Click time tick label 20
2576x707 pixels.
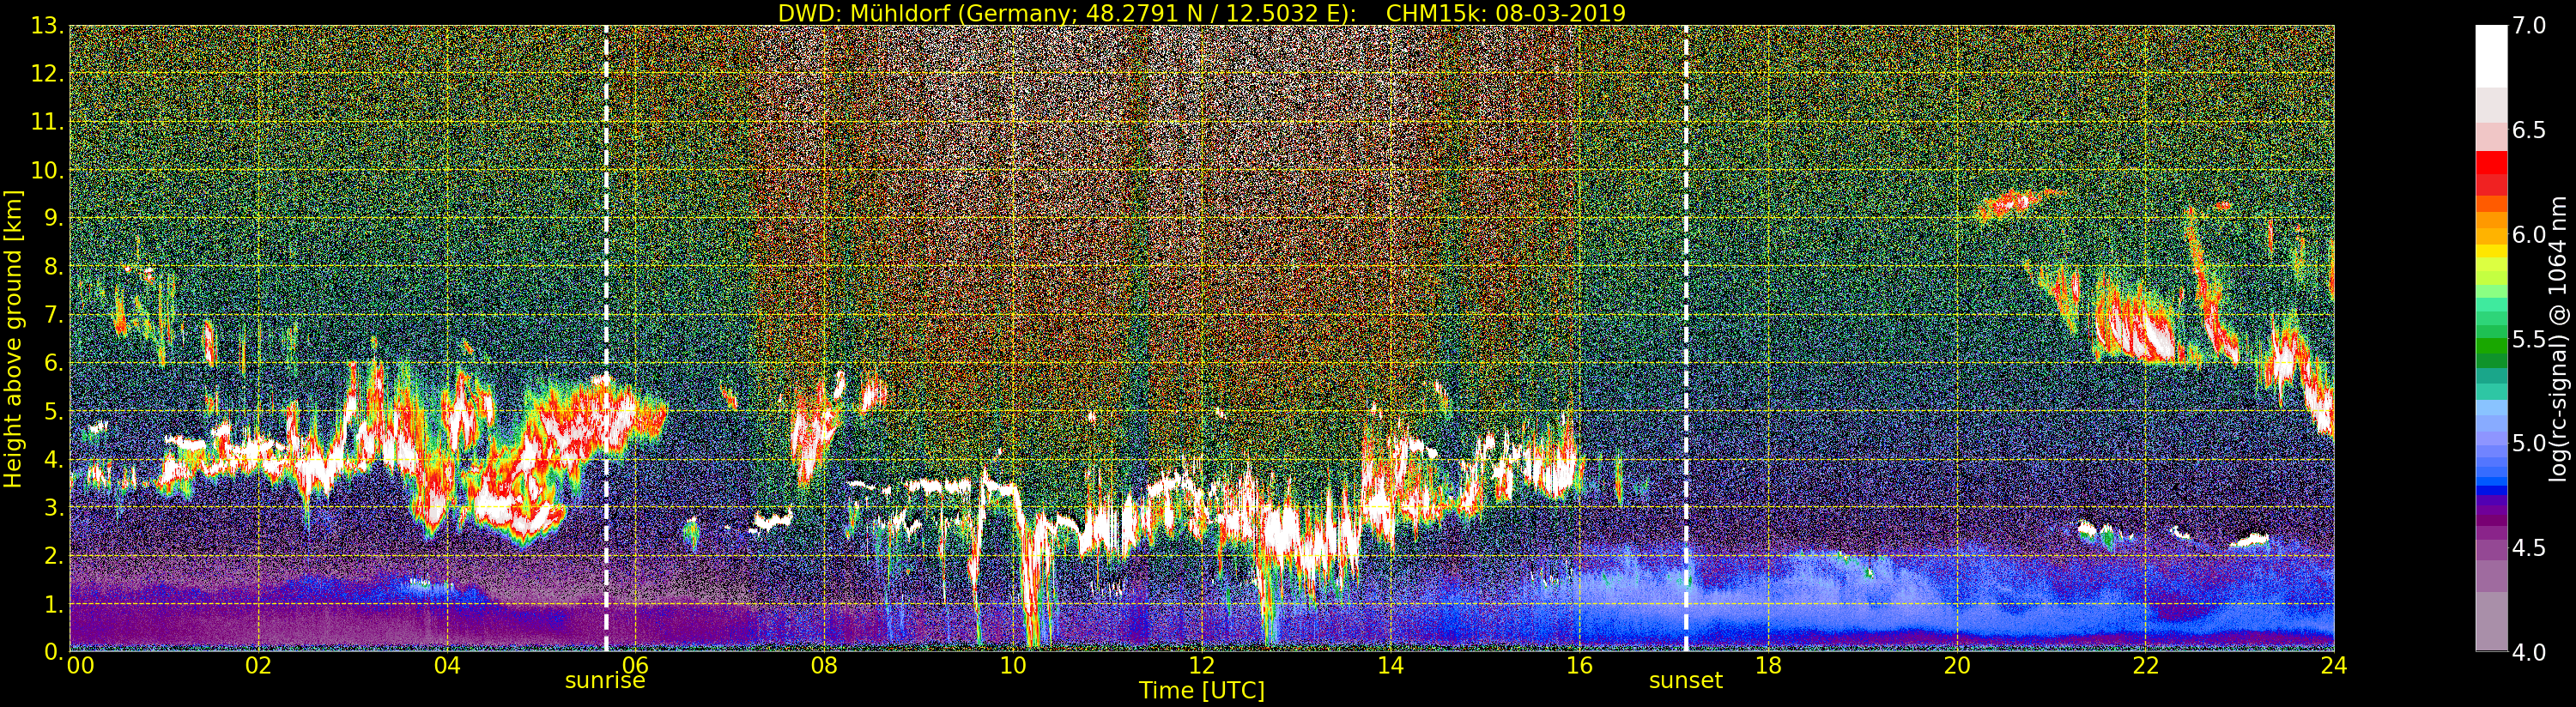tap(1957, 666)
